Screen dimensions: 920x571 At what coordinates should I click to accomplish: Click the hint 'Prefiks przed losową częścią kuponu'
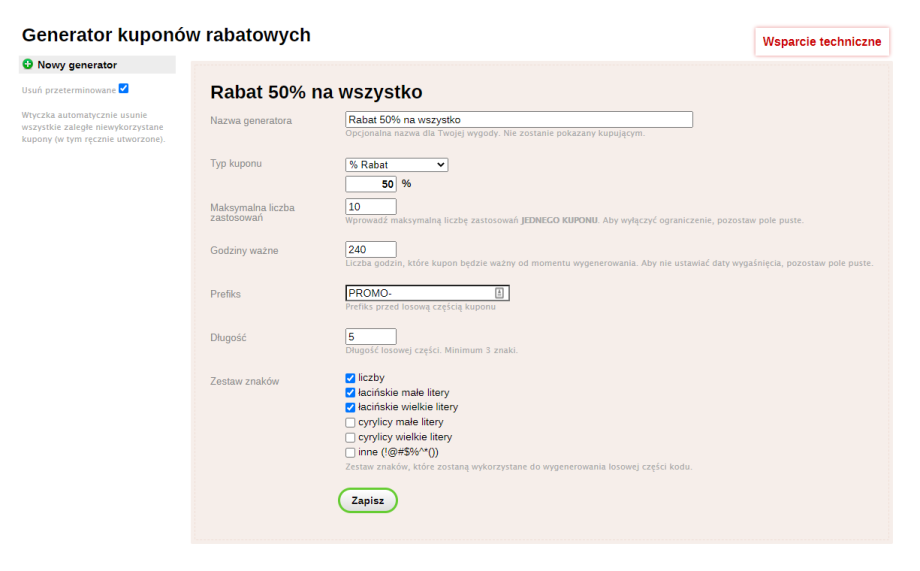(420, 307)
